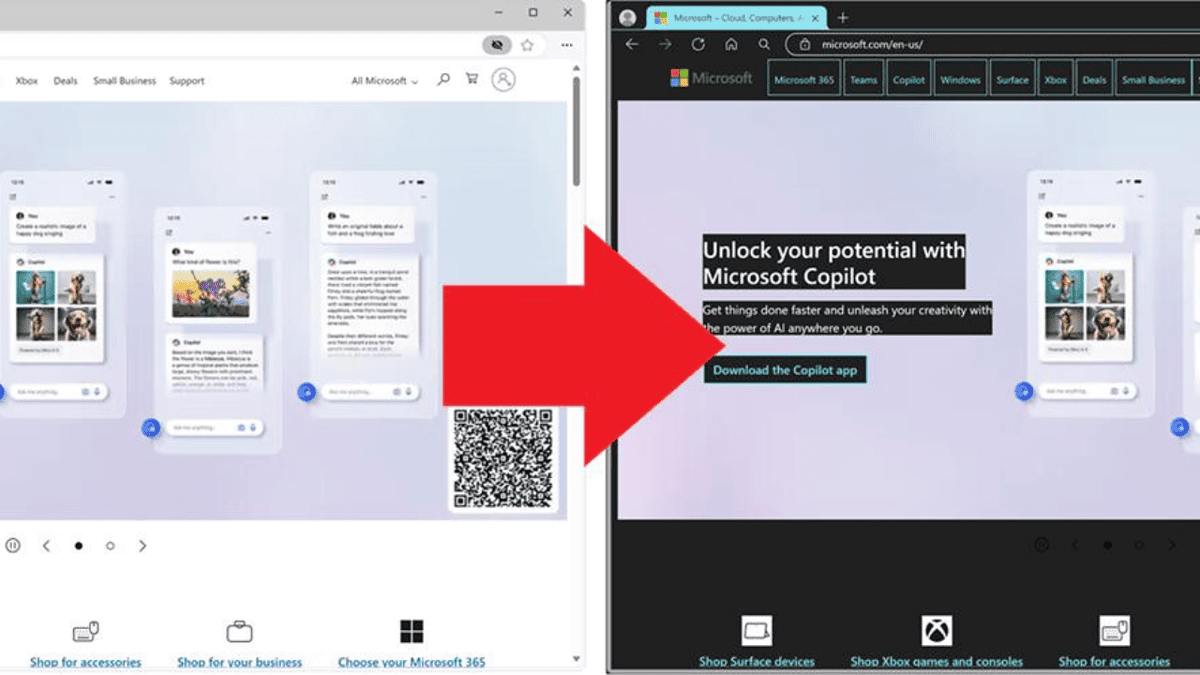This screenshot has width=1200, height=675.
Task: Click the home icon in the dark browser
Action: 729,44
